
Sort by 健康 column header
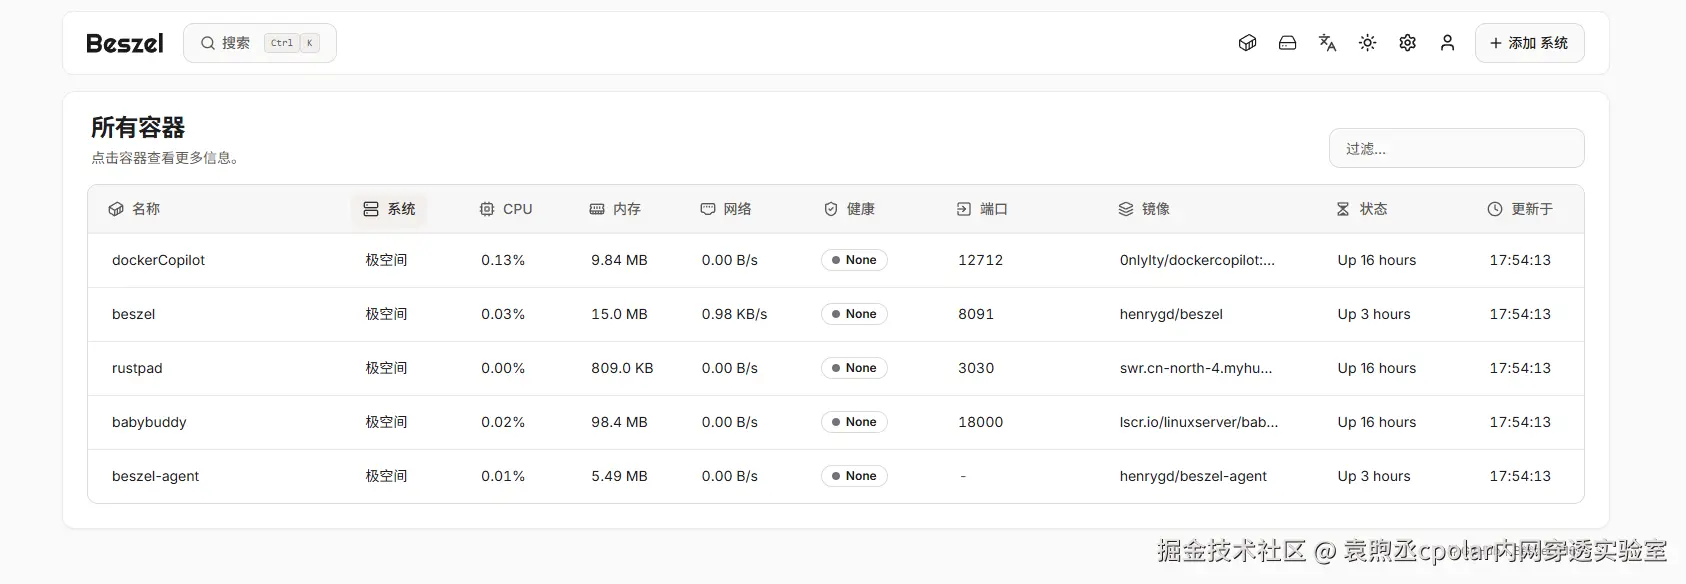coord(849,209)
